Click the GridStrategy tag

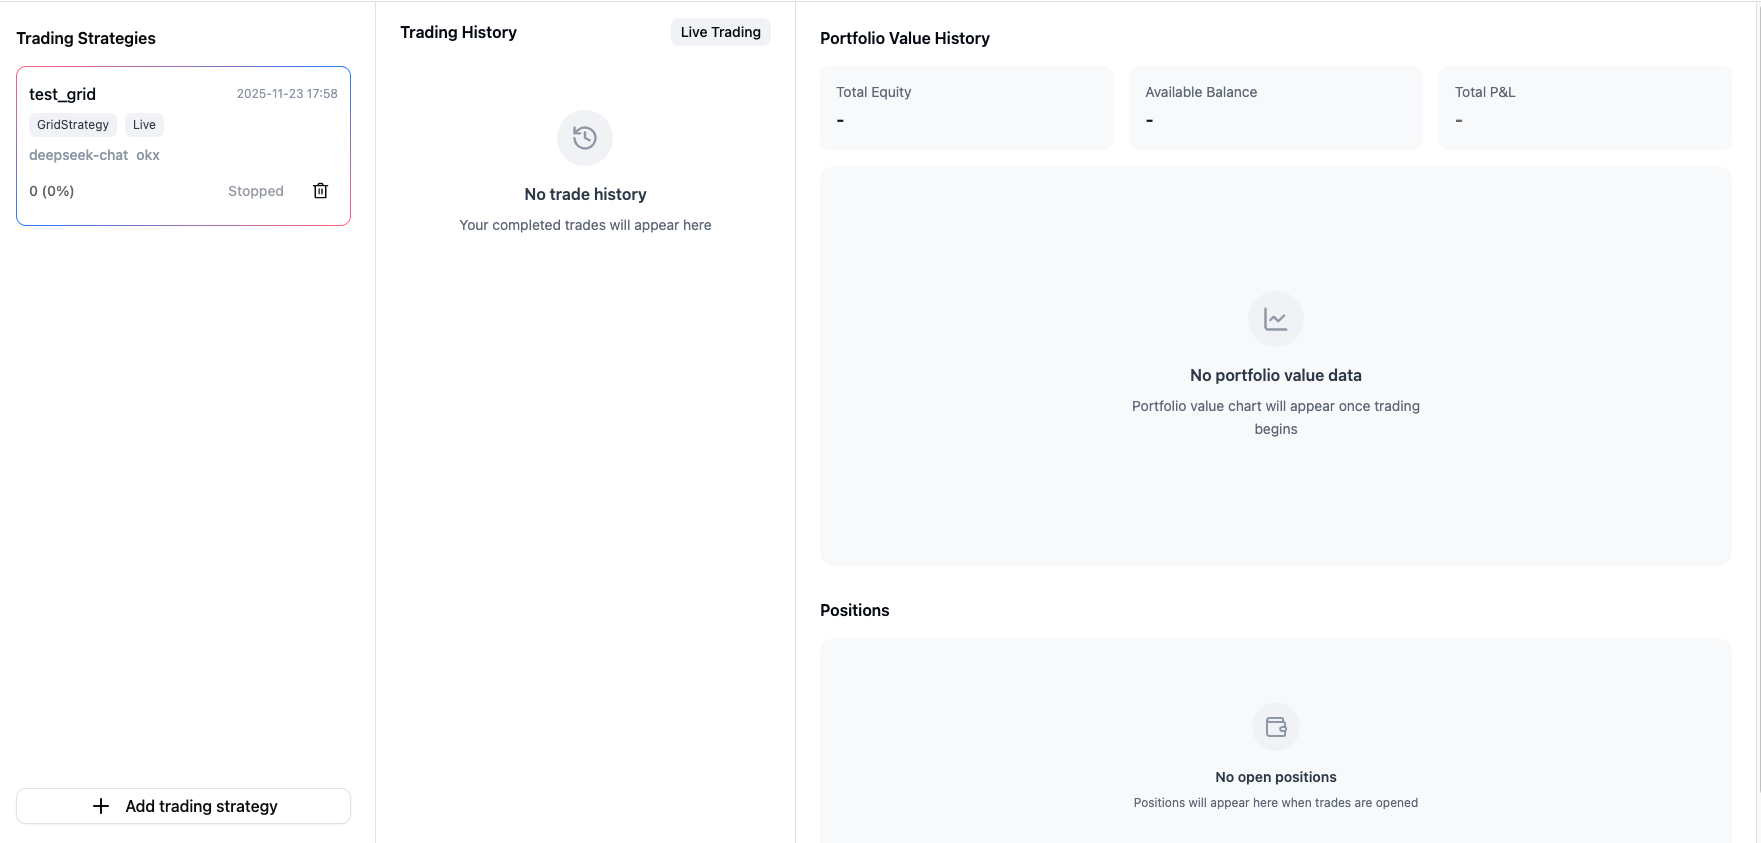73,125
